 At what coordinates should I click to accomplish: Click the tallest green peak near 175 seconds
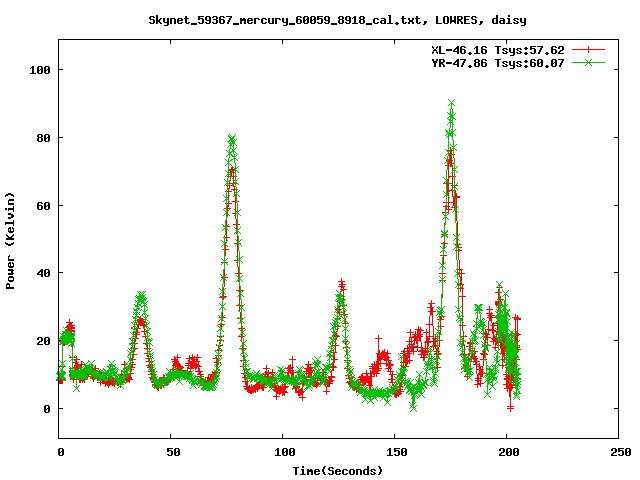[451, 103]
